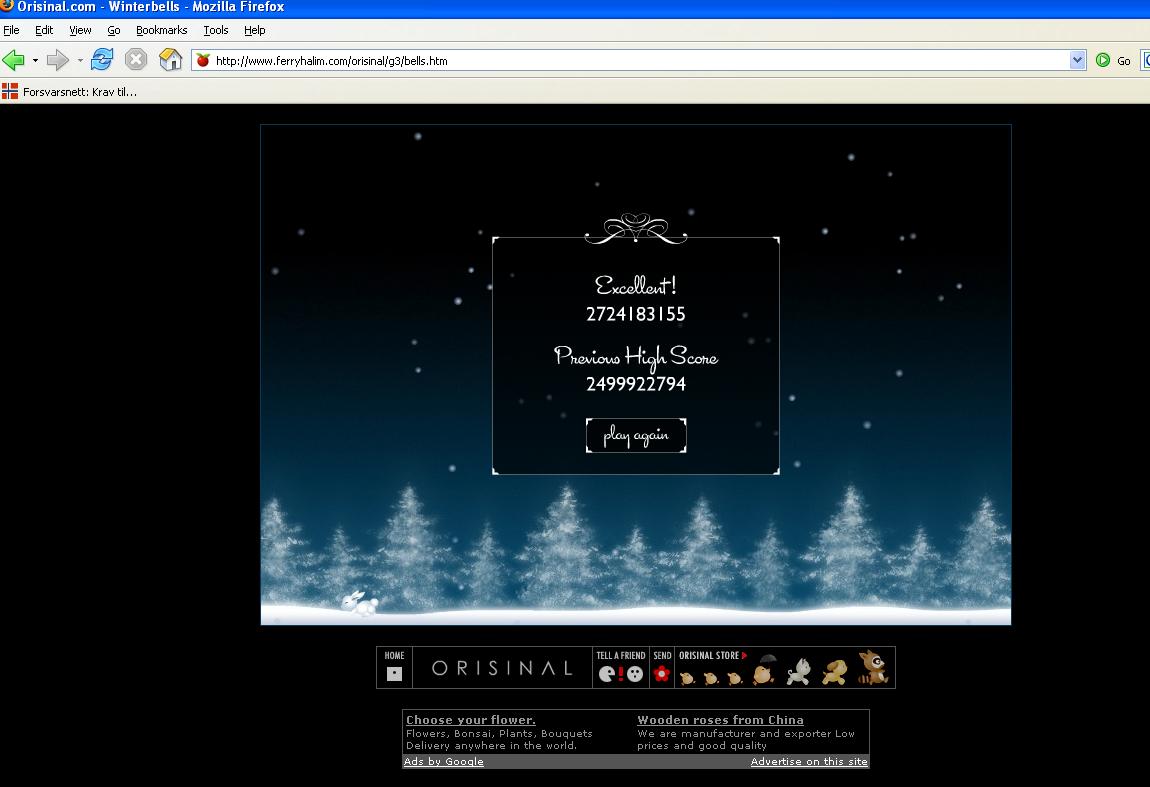
Task: Click the Tell a Friend faces icon
Action: coord(620,673)
